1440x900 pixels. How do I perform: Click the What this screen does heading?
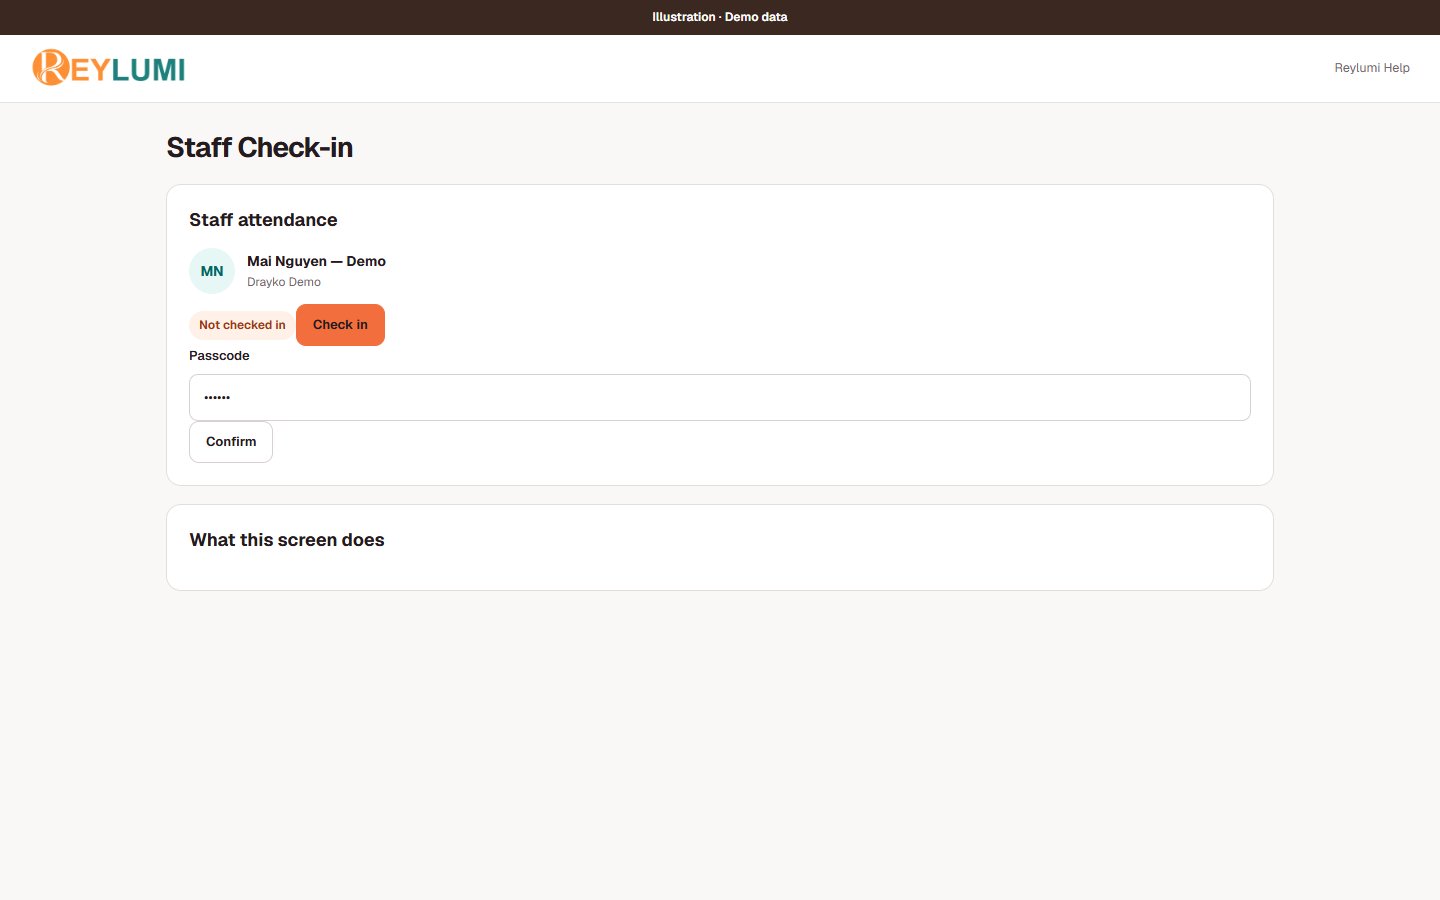tap(287, 540)
